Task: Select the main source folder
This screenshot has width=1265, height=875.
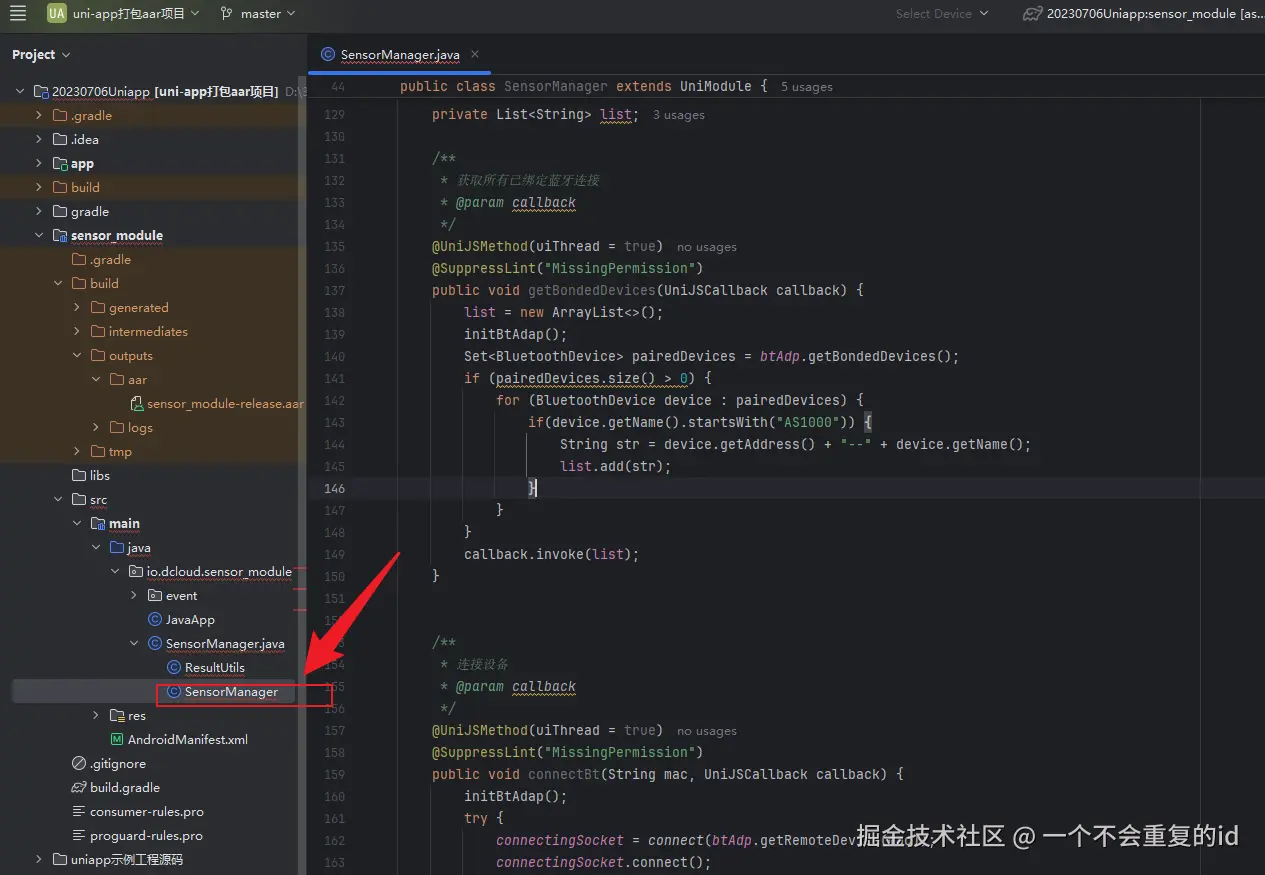Action: click(x=124, y=523)
